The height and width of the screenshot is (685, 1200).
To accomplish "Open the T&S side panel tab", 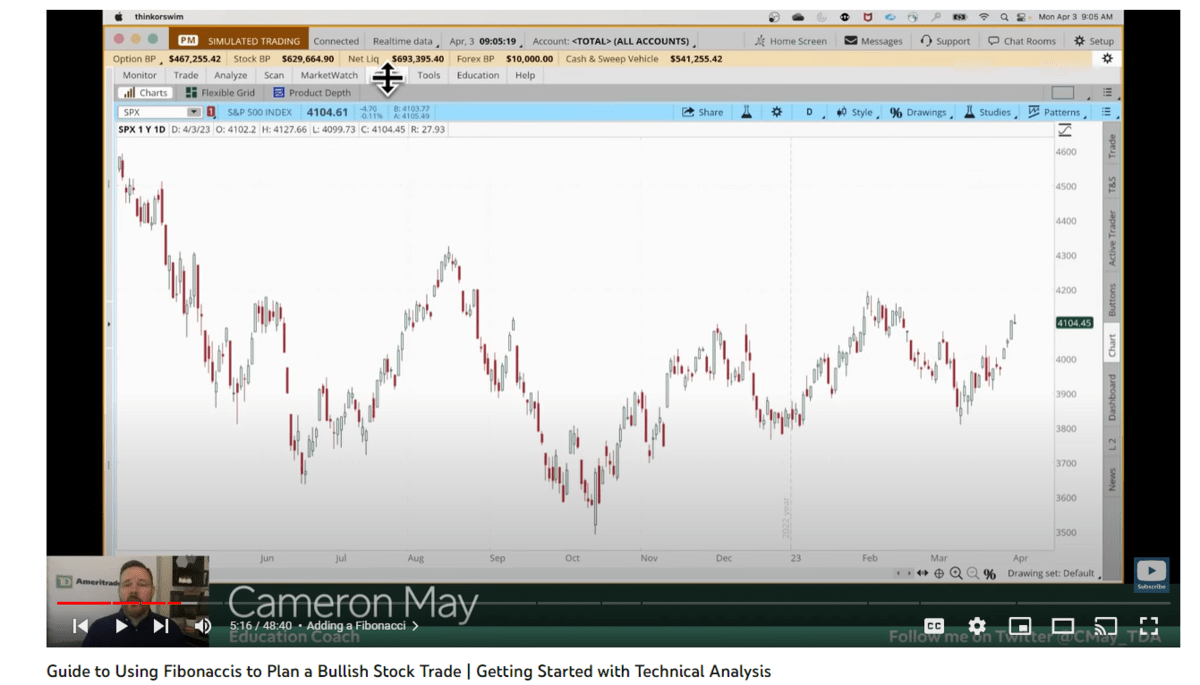I will coord(1112,186).
